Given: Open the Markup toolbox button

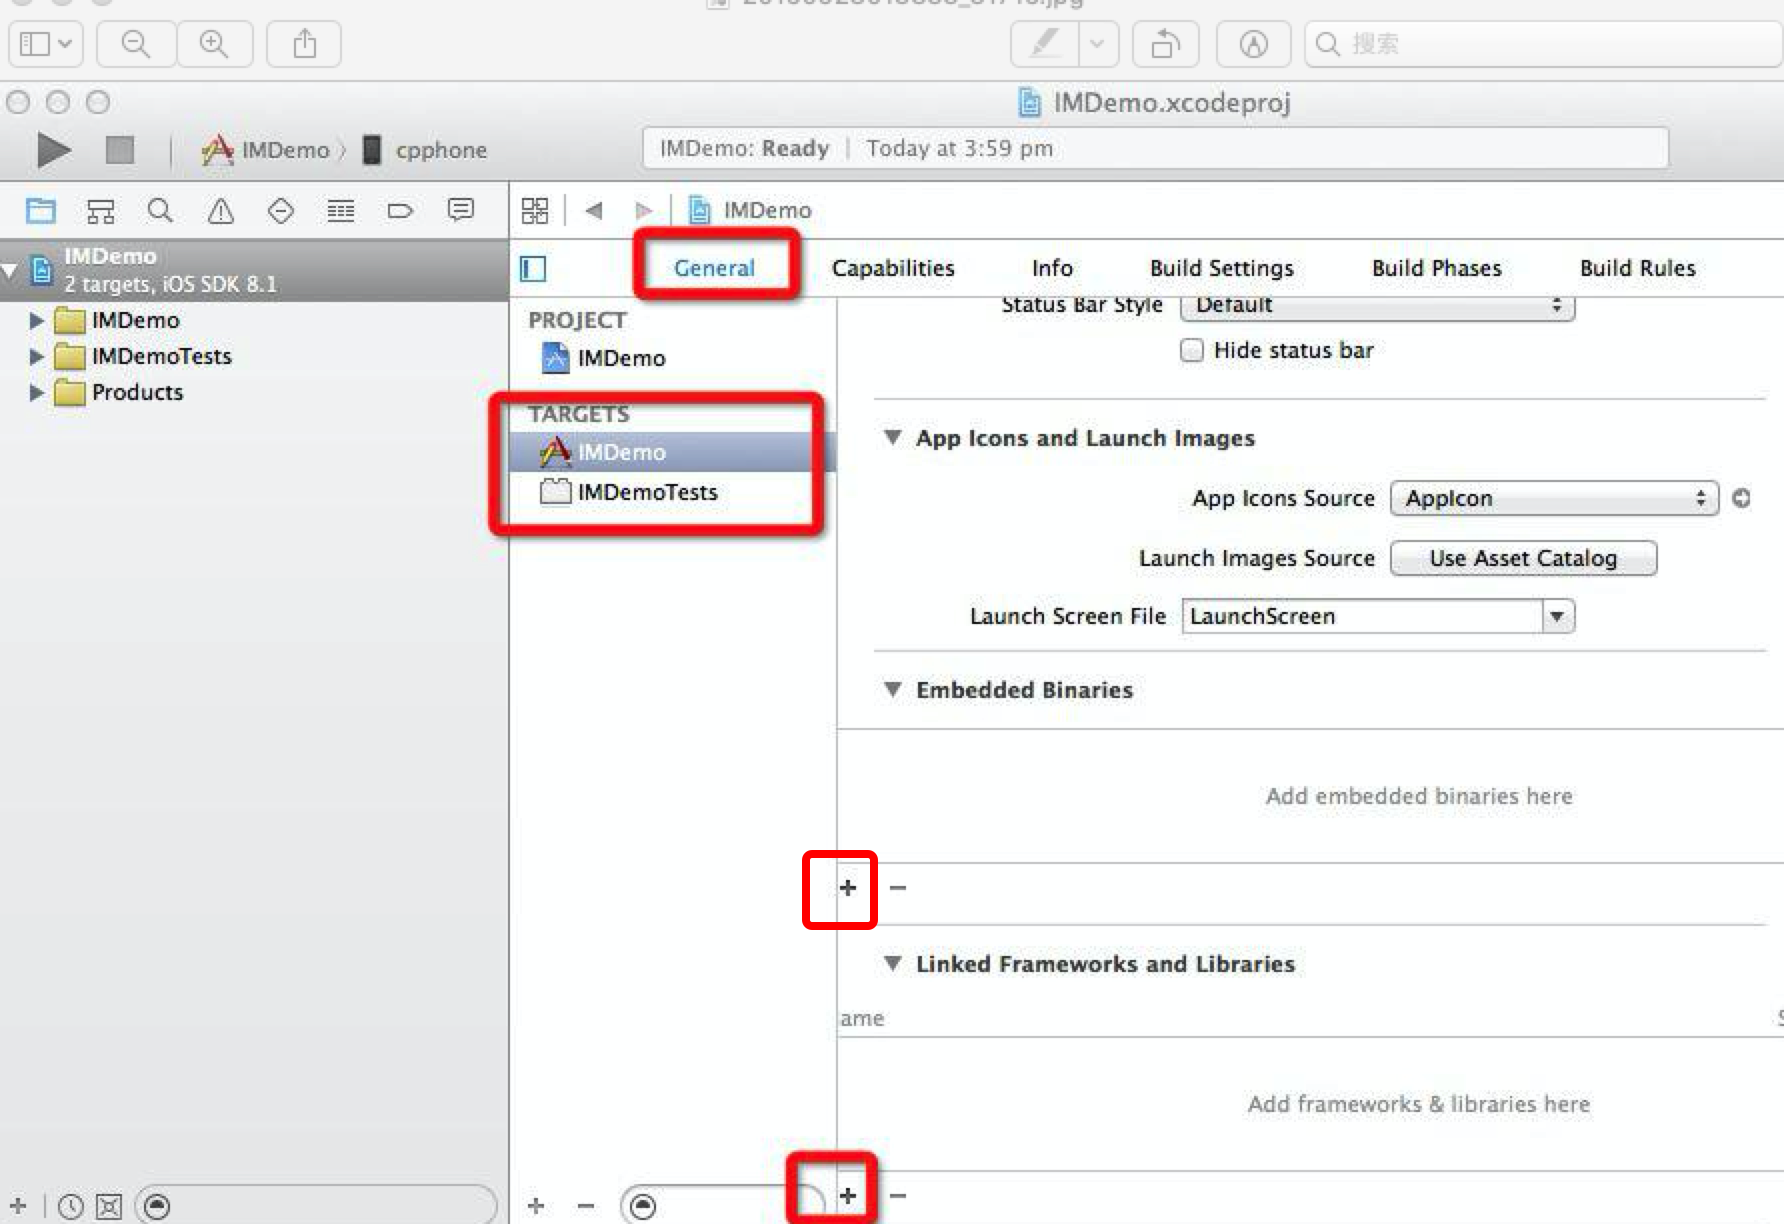Looking at the screenshot, I should pyautogui.click(x=1253, y=44).
